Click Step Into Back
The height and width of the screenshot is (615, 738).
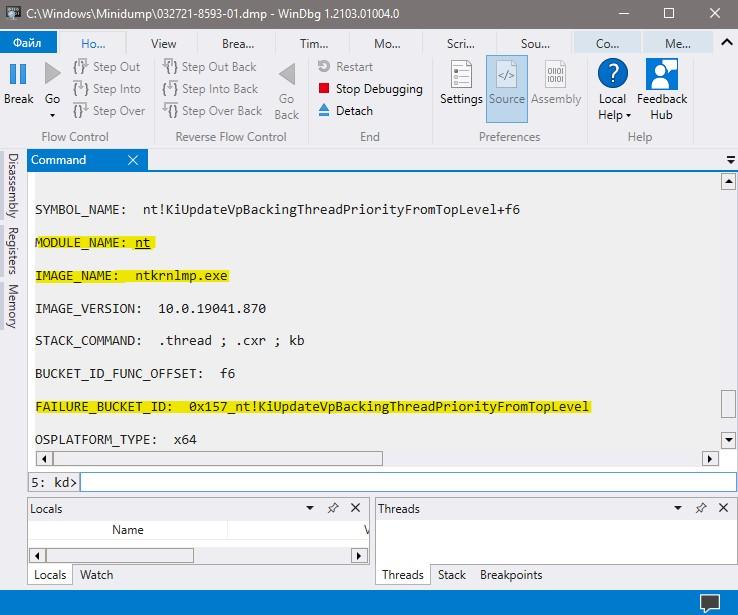pyautogui.click(x=210, y=88)
